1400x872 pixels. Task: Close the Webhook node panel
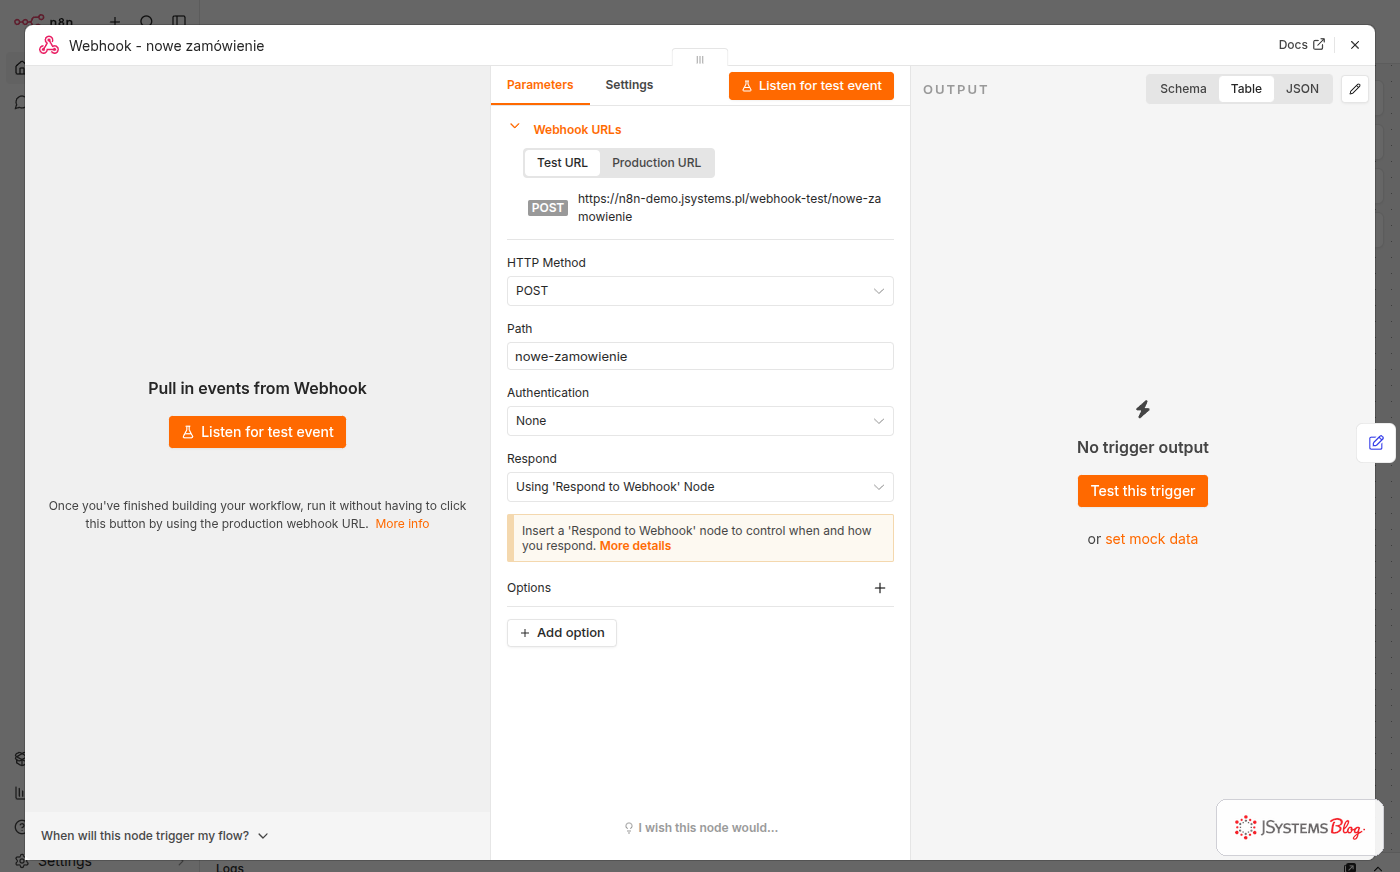[x=1355, y=45]
